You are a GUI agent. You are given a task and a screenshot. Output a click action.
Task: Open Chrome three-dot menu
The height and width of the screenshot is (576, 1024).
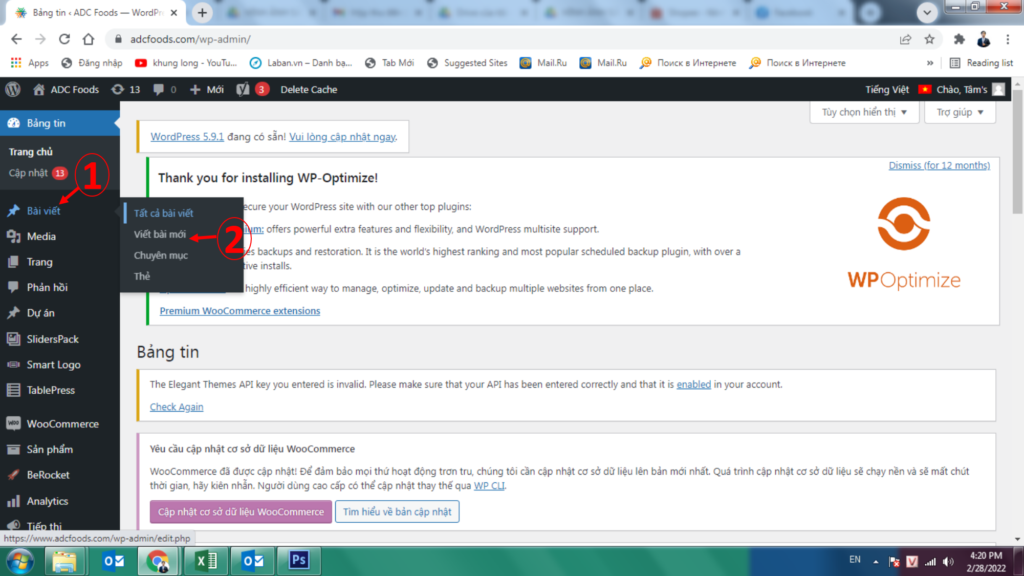click(1008, 39)
